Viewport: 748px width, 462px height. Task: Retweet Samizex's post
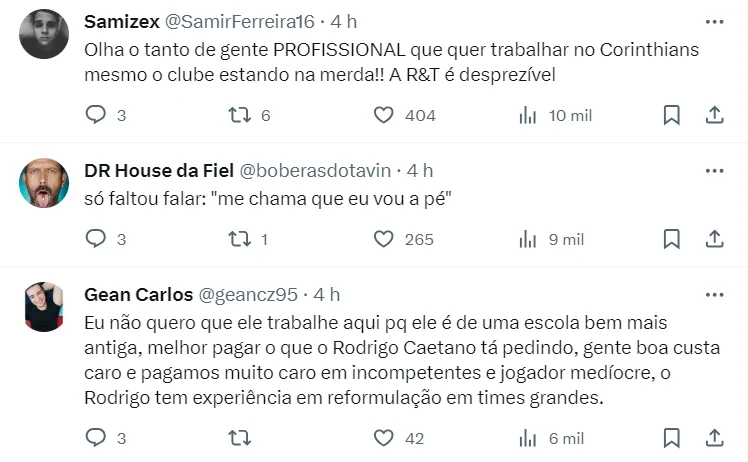(x=240, y=115)
